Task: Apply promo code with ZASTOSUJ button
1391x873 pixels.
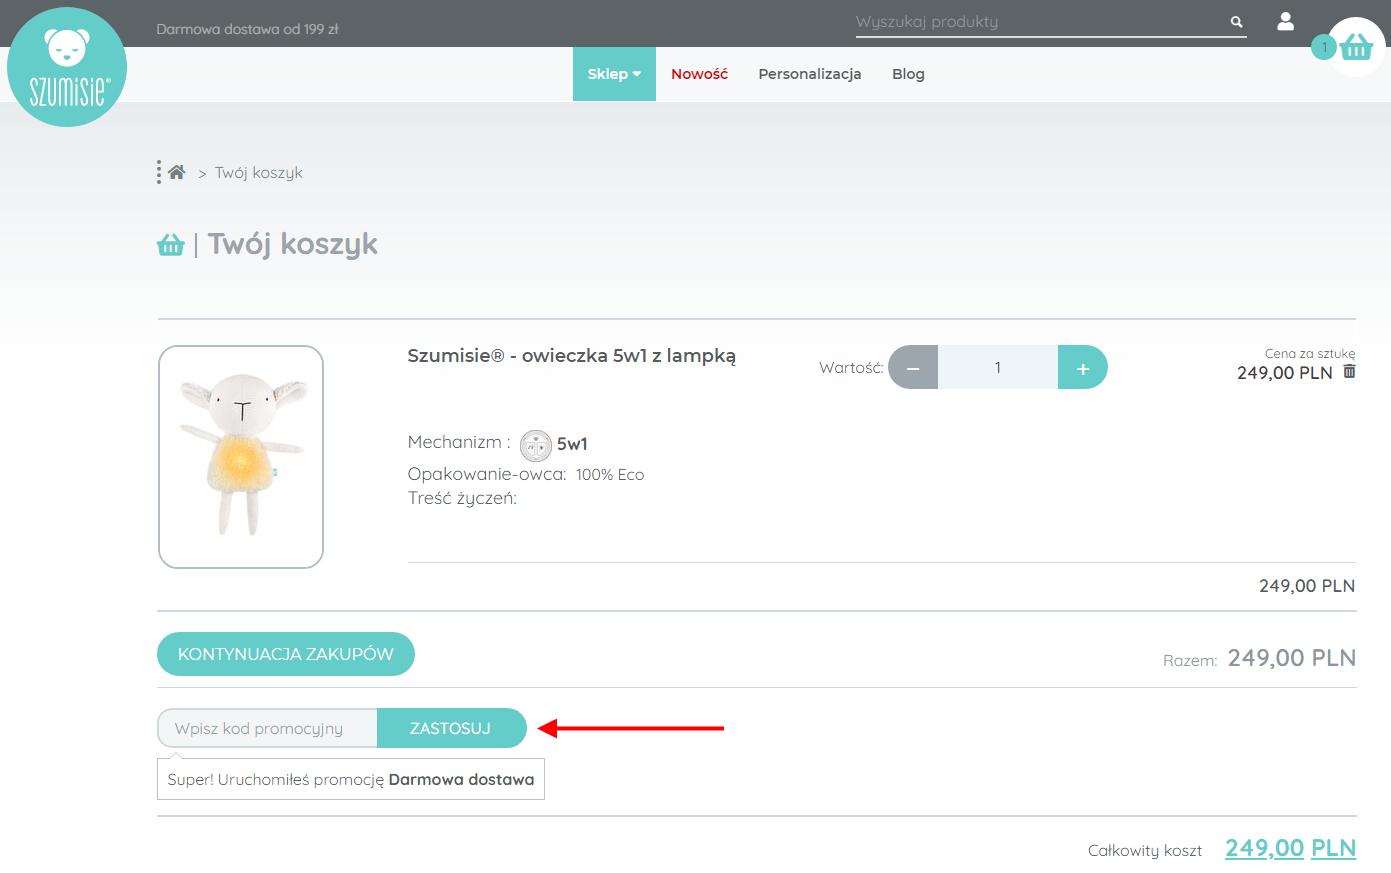Action: pos(451,728)
